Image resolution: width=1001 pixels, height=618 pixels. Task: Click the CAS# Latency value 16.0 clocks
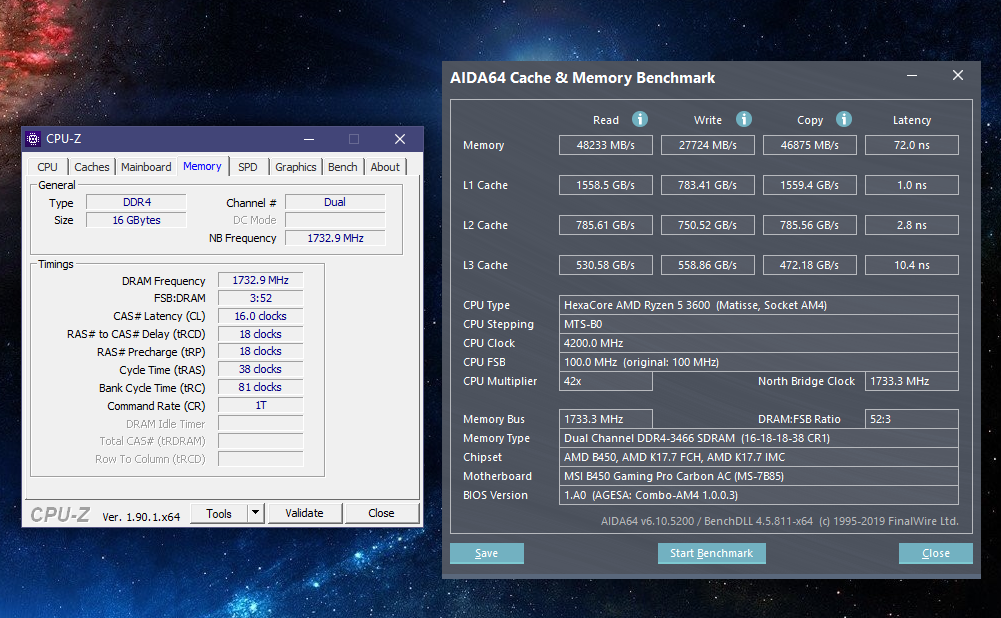pyautogui.click(x=260, y=316)
